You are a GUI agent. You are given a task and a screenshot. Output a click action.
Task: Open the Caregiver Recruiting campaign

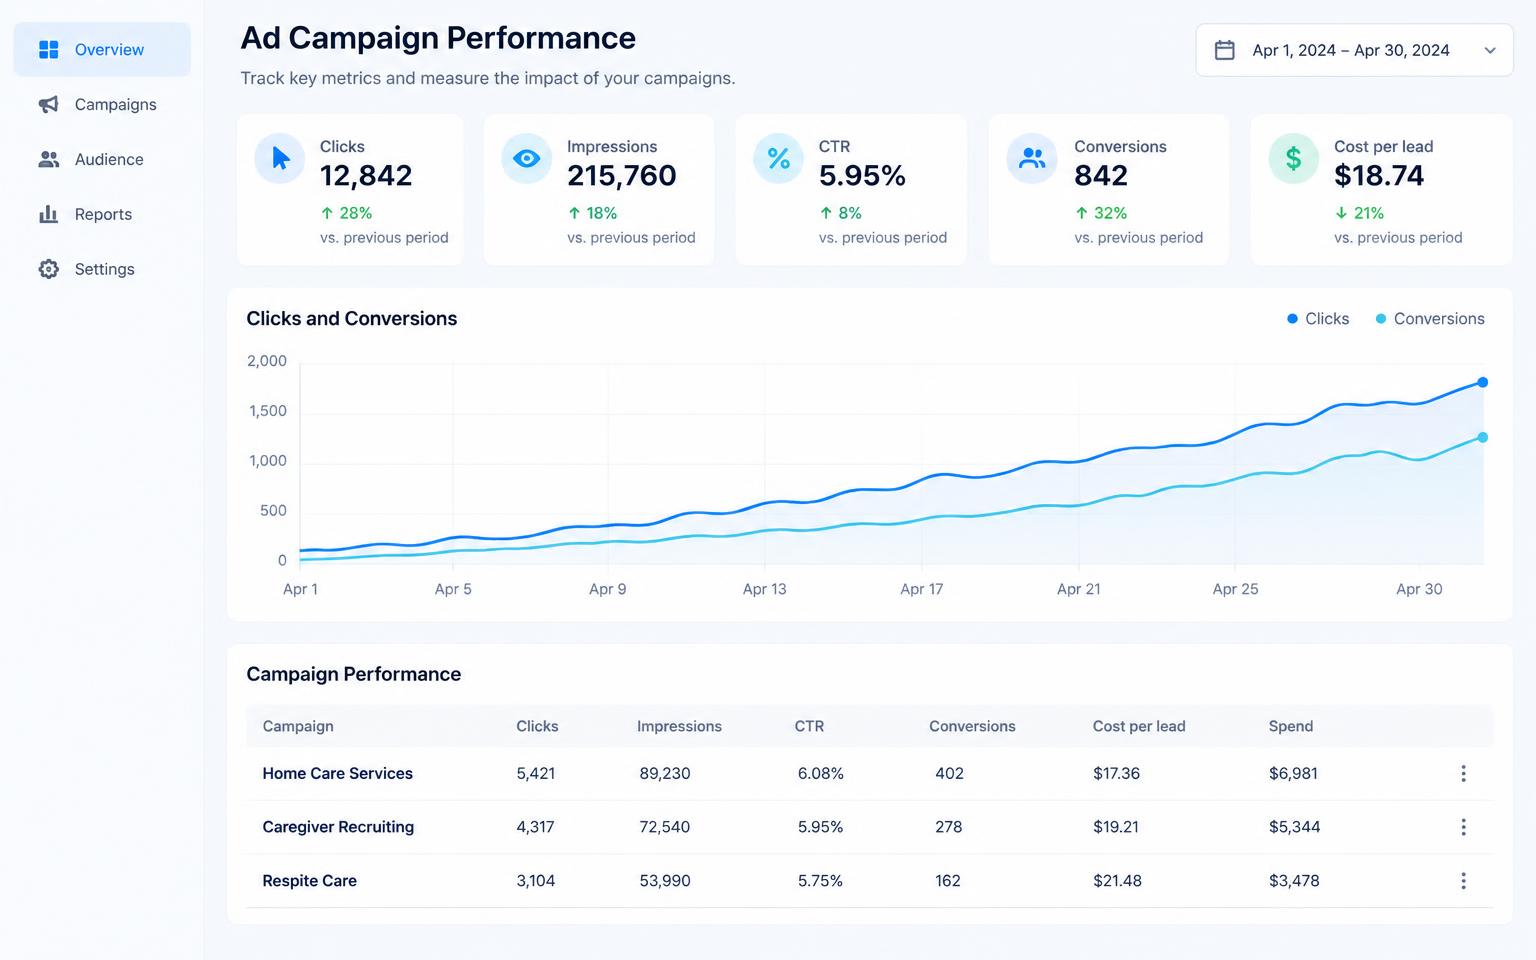pos(338,827)
